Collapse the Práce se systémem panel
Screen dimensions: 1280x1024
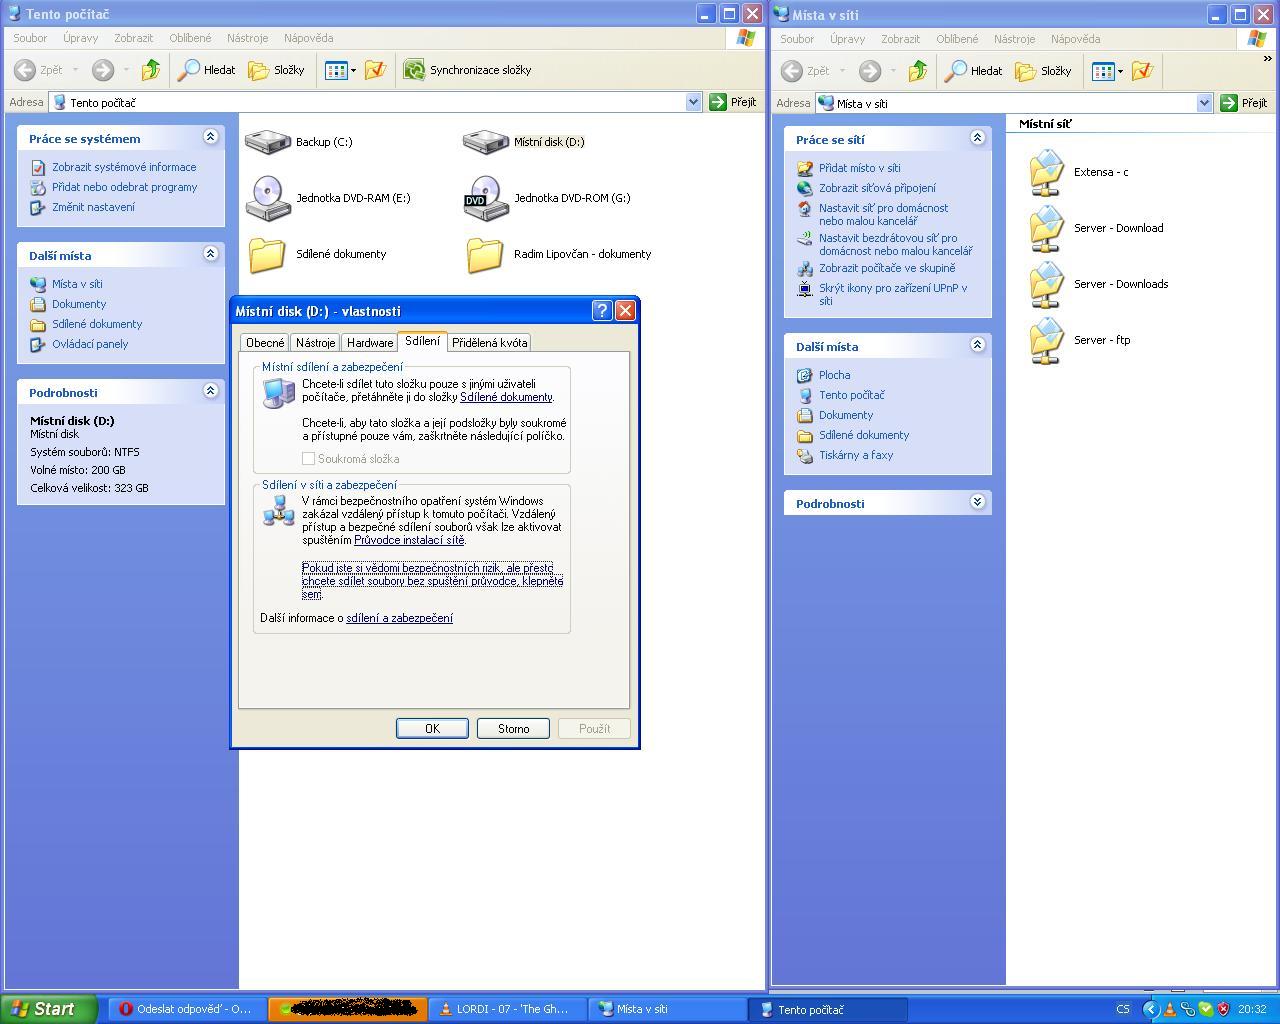(x=210, y=137)
